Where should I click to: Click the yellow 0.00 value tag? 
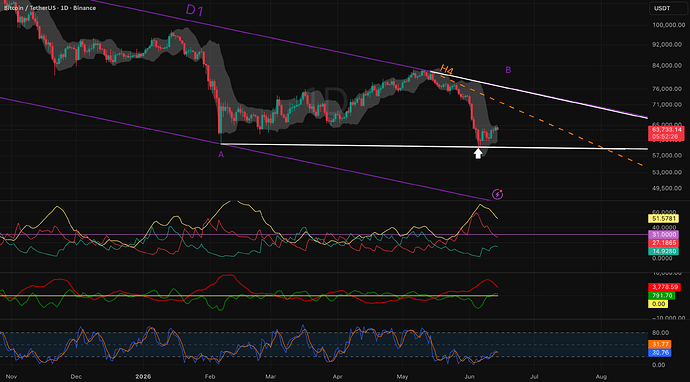[658, 304]
